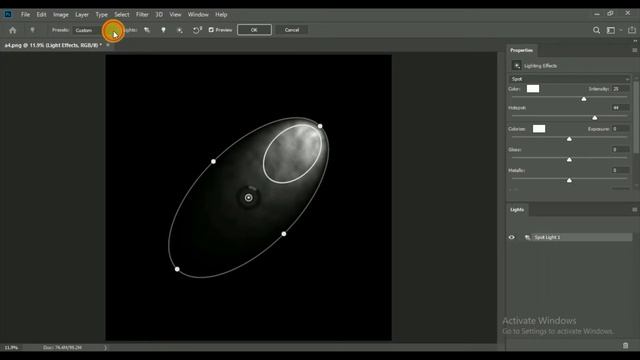640x360 pixels.
Task: Open the search magnifier icon
Action: (x=596, y=30)
